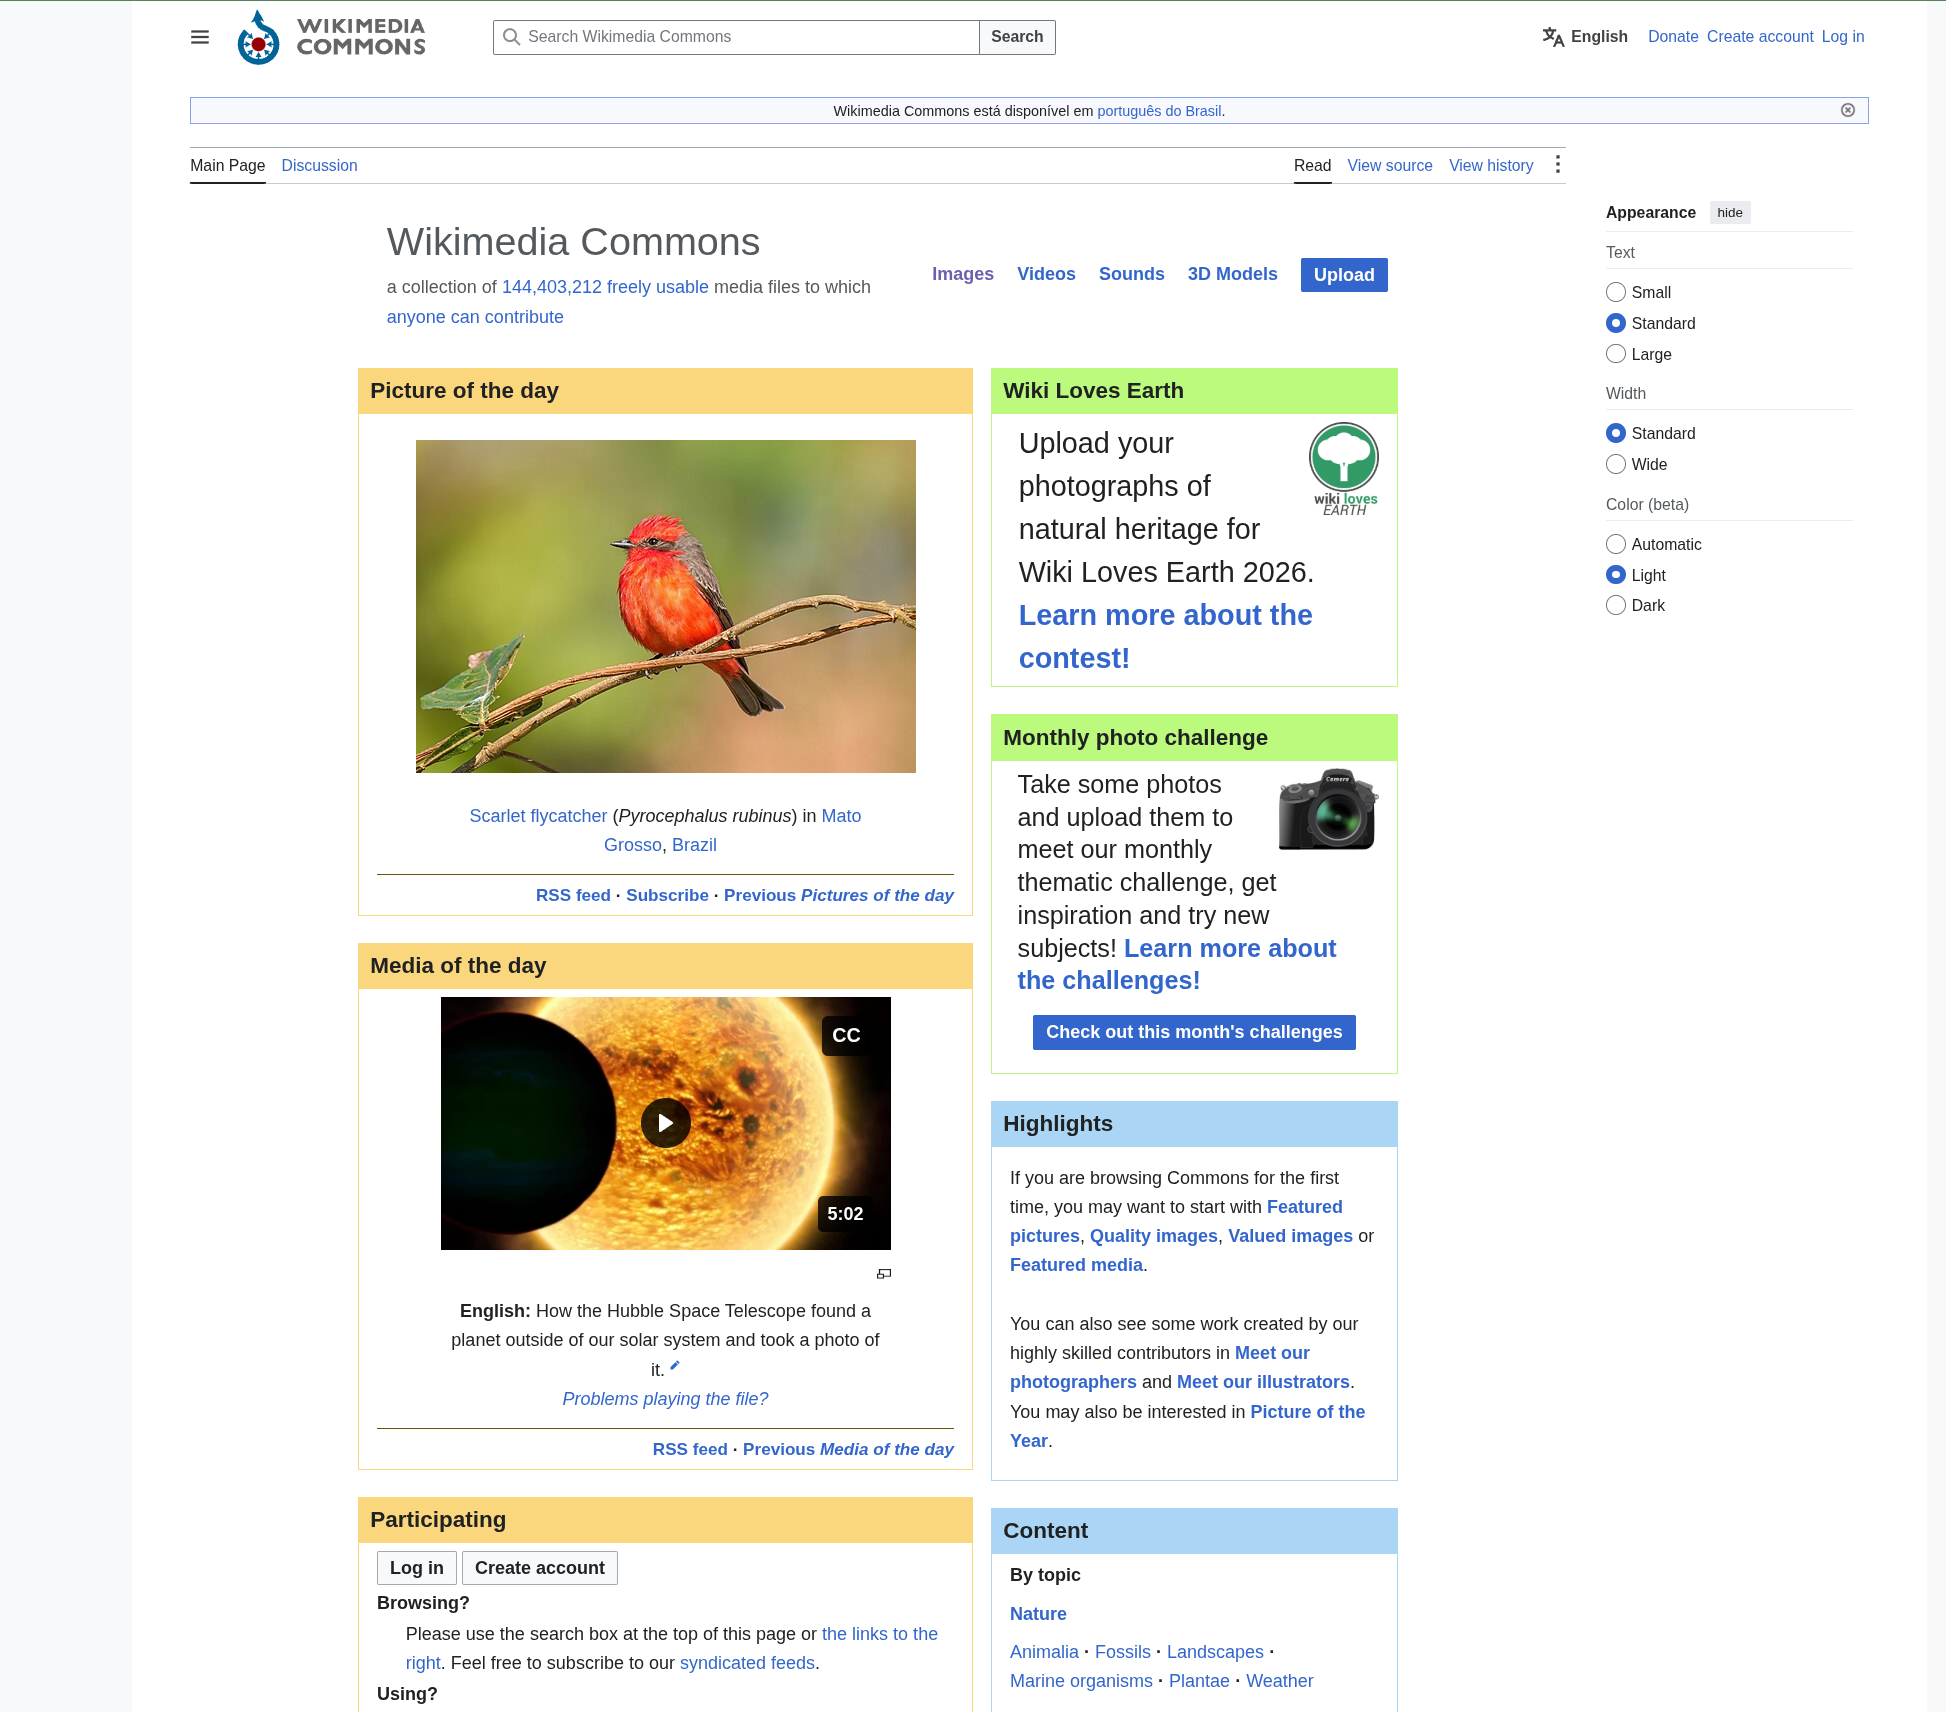The height and width of the screenshot is (1712, 1946).
Task: Open the syndicated feeds link
Action: (x=747, y=1663)
